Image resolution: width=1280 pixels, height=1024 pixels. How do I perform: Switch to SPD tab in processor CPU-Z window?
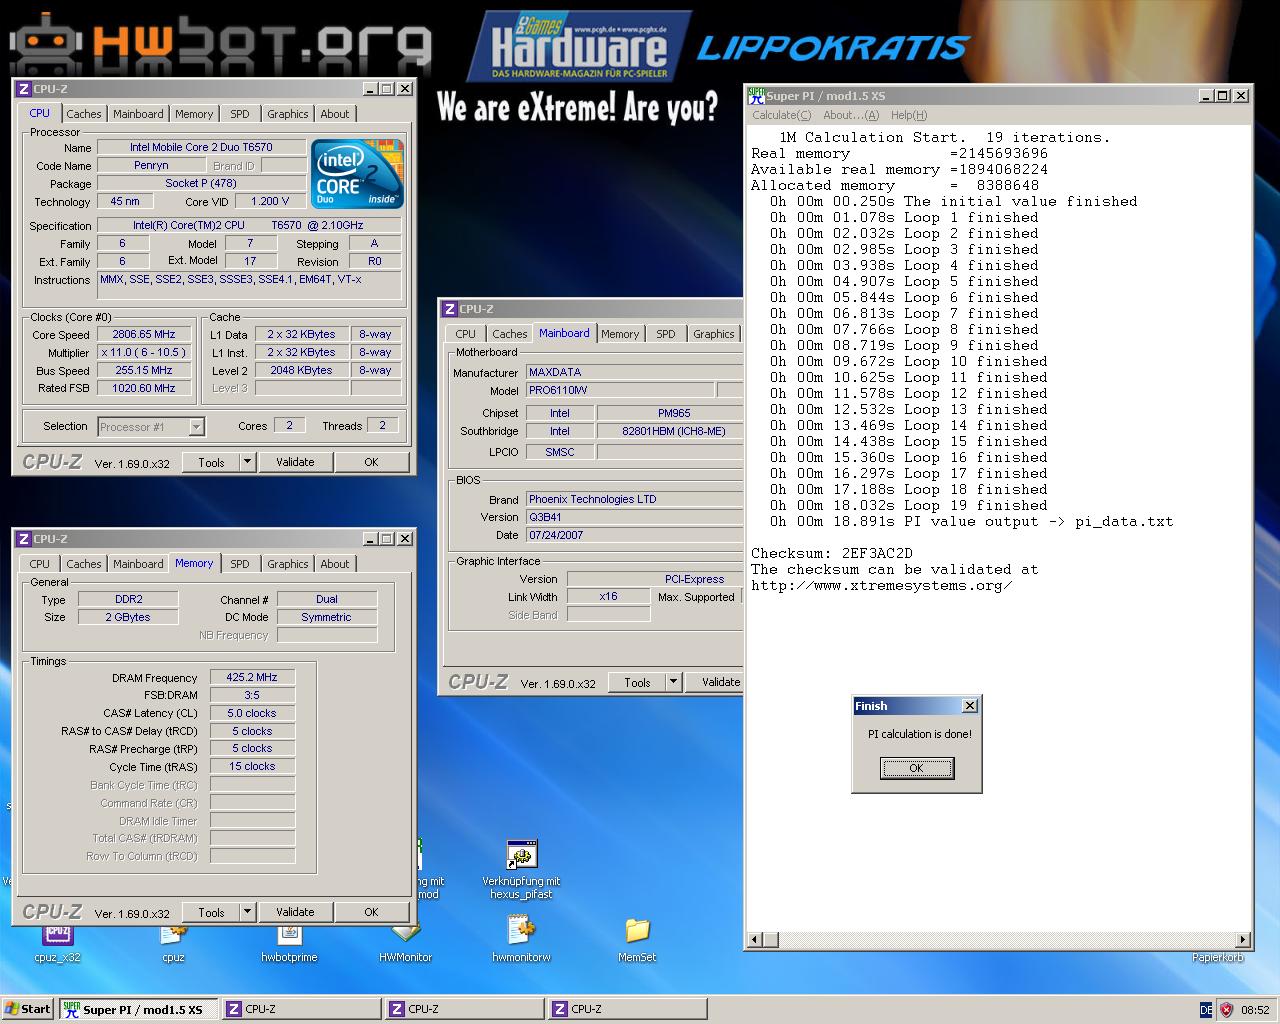point(240,114)
